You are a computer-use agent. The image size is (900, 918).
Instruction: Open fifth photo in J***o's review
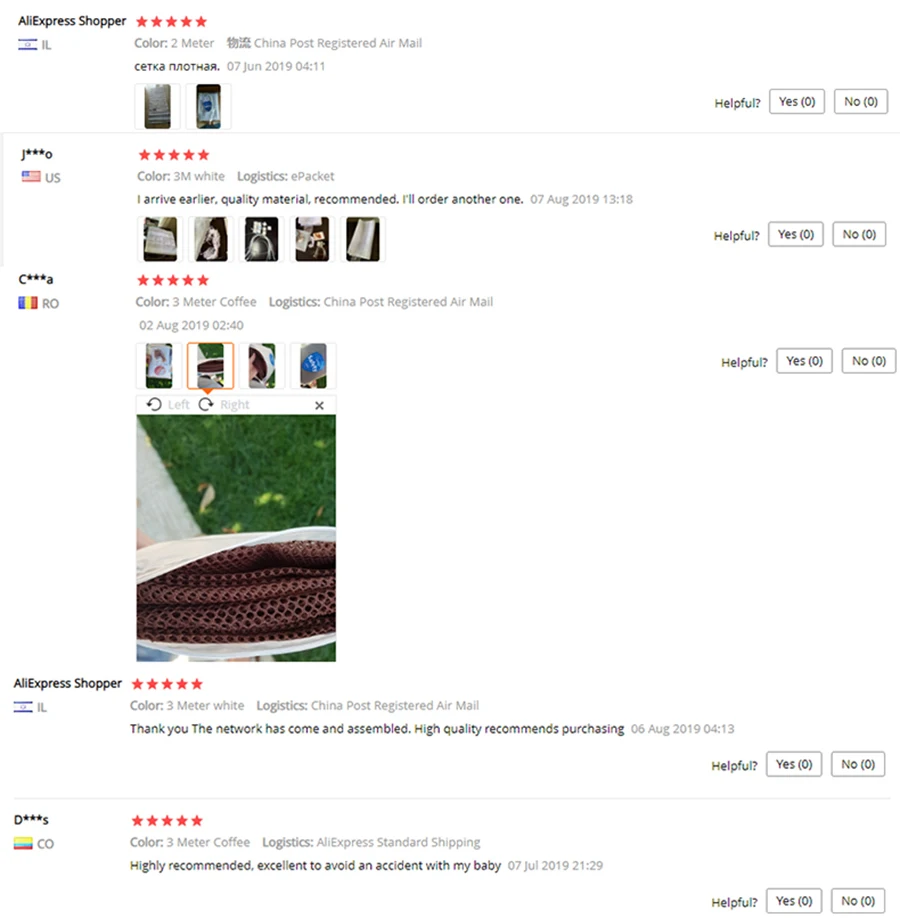click(362, 239)
